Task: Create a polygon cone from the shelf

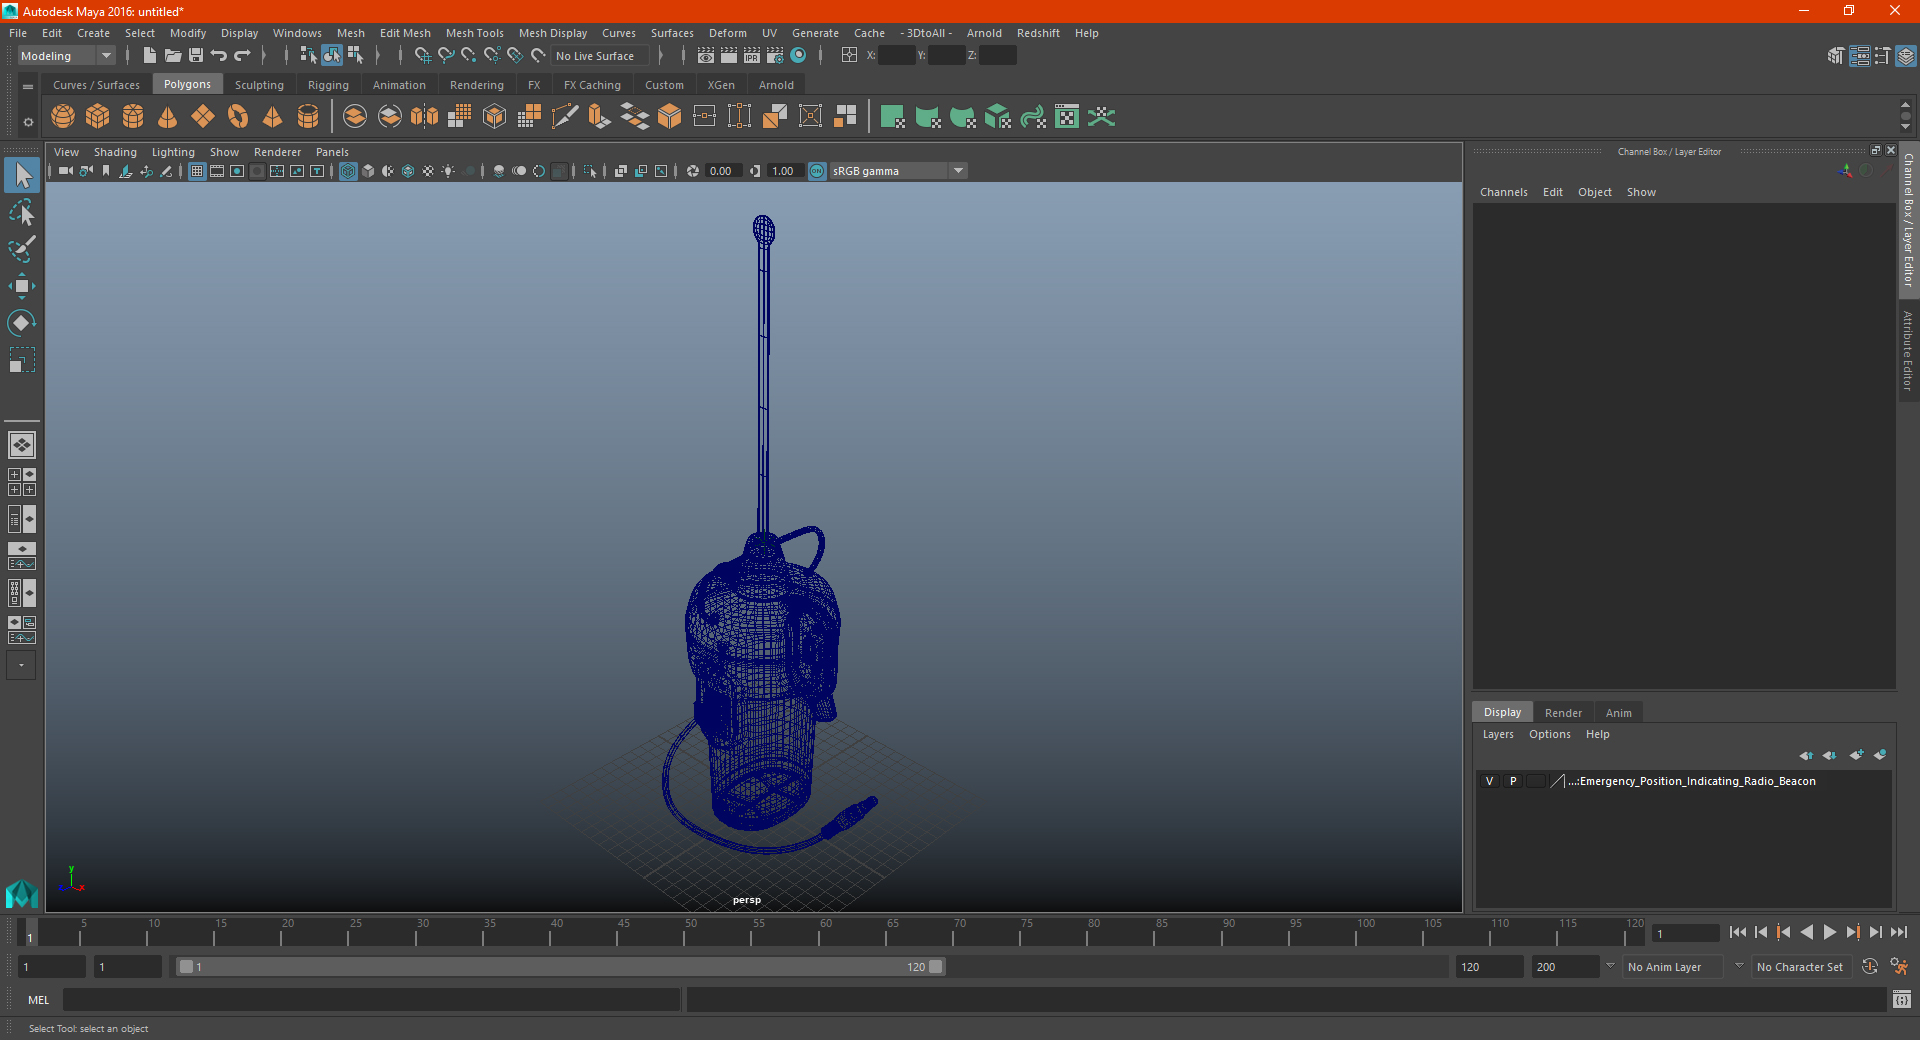Action: 168,117
